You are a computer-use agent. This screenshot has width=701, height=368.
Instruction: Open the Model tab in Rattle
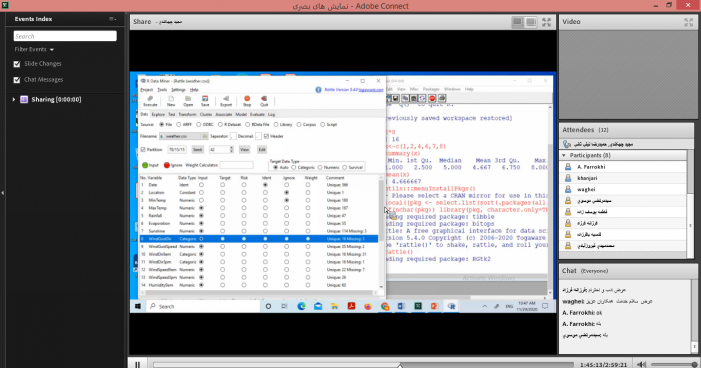tap(241, 114)
